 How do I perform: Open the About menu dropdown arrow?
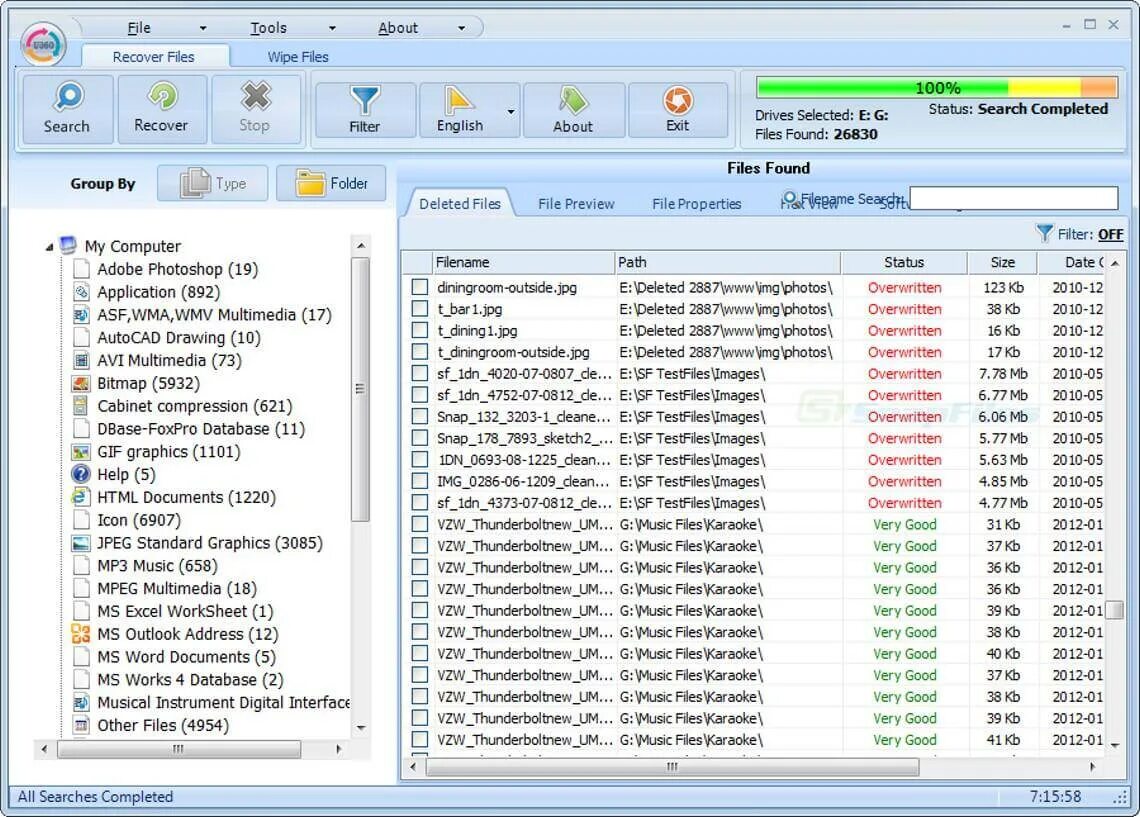pos(461,28)
